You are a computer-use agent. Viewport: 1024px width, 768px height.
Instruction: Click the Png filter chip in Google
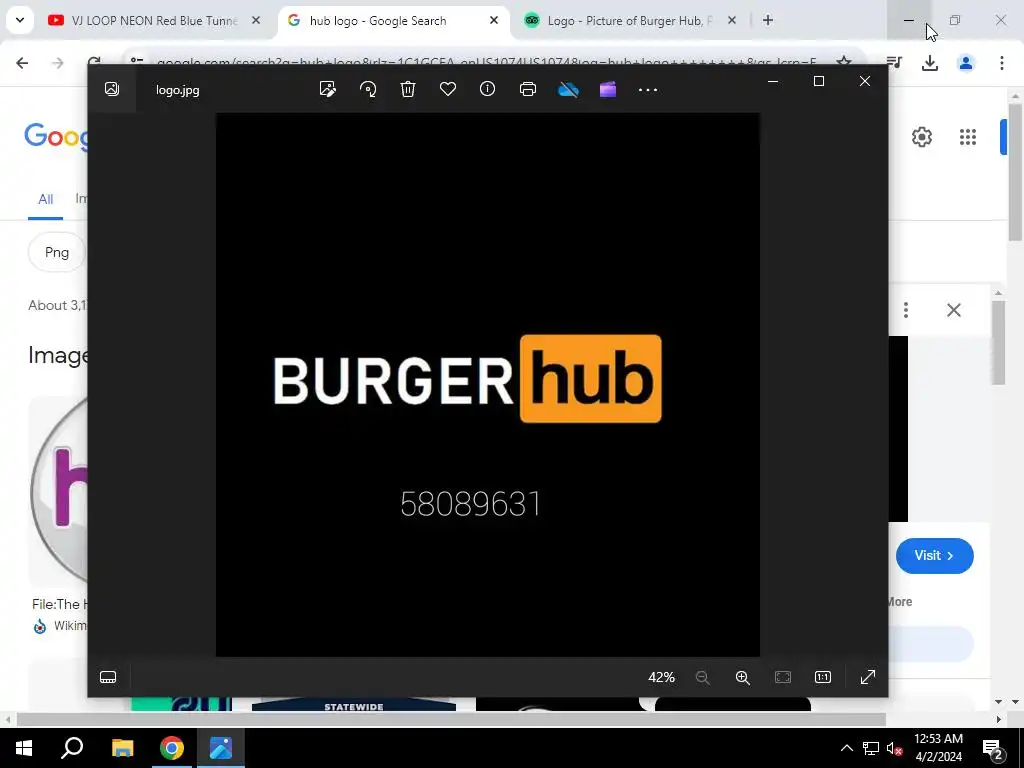(57, 253)
